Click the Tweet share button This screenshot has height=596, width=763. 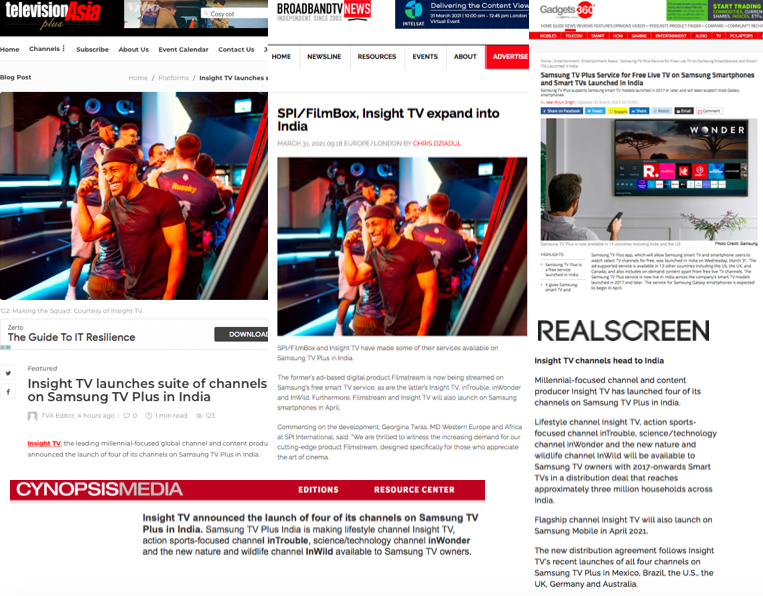(x=595, y=111)
